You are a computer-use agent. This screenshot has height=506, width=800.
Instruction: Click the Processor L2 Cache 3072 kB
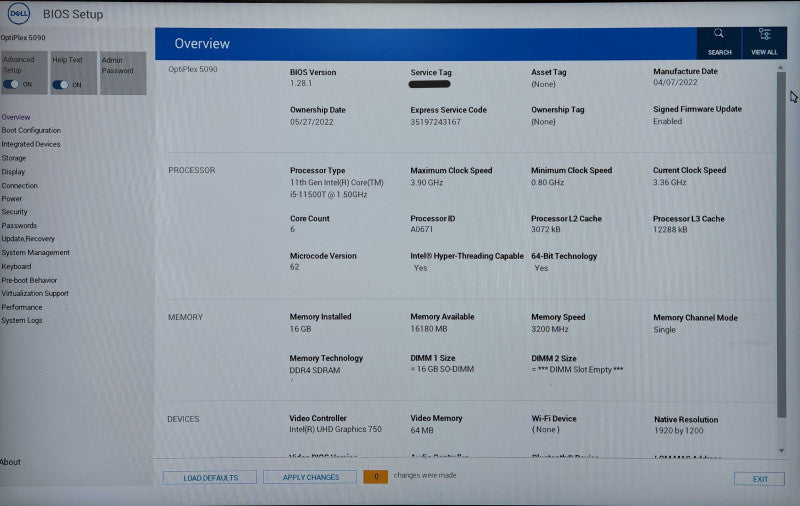point(546,230)
